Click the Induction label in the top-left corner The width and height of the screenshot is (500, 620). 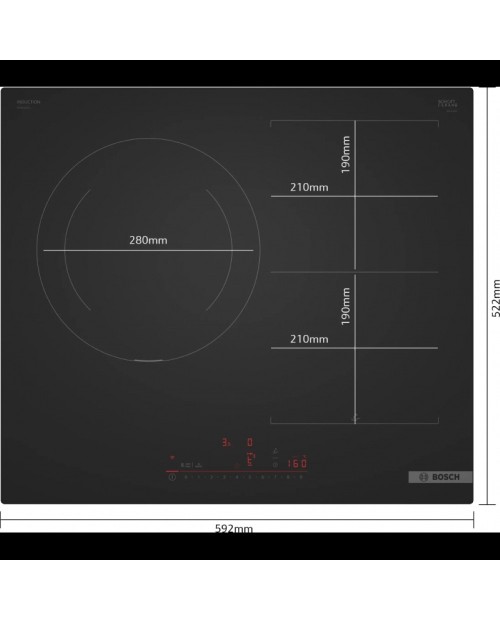(28, 102)
